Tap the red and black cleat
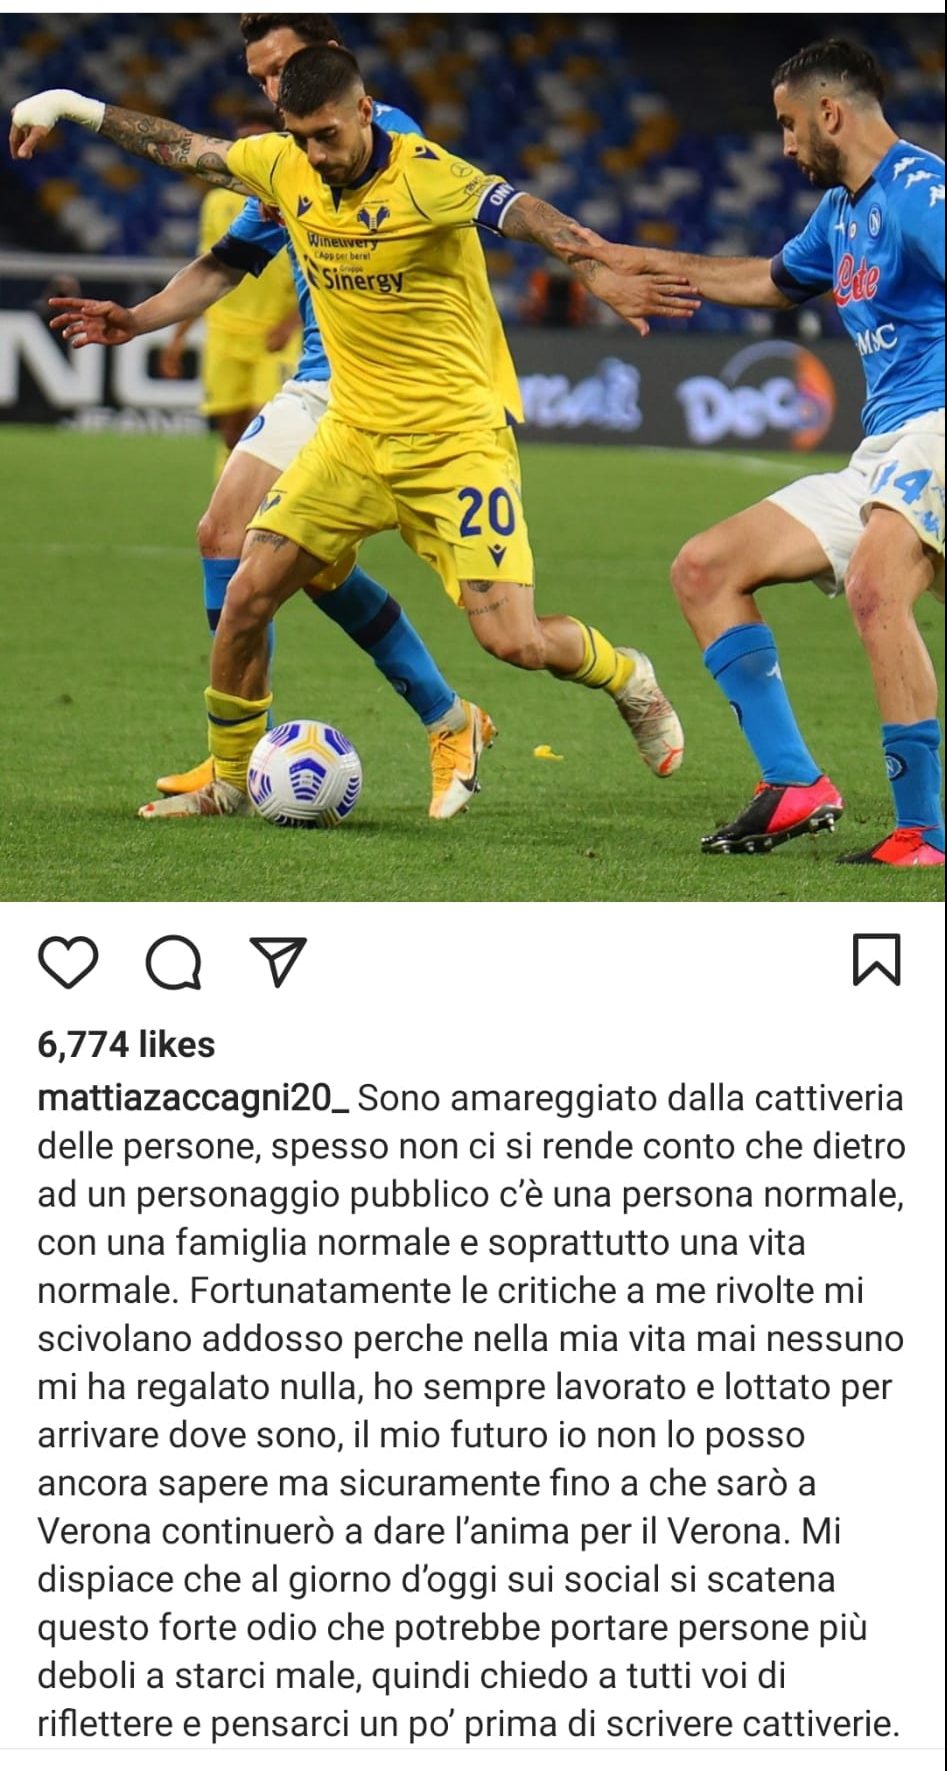 tap(772, 816)
